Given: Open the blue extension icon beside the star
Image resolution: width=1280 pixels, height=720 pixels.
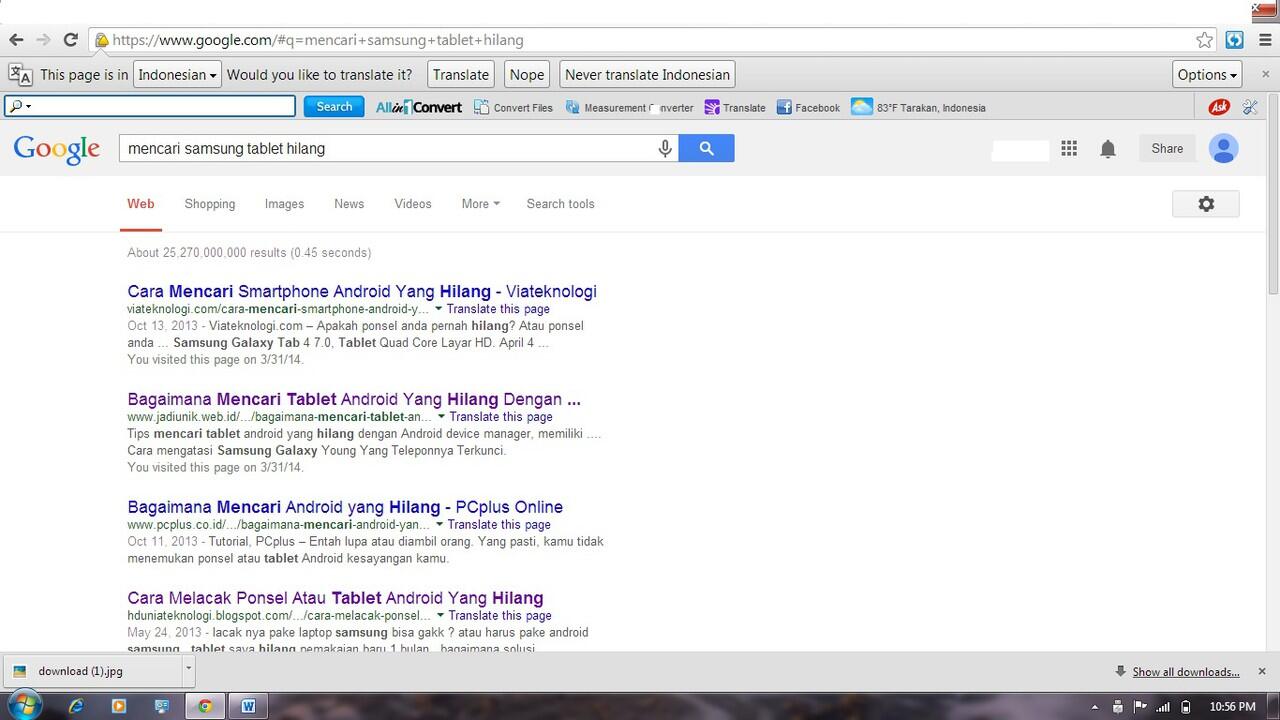Looking at the screenshot, I should point(1234,40).
